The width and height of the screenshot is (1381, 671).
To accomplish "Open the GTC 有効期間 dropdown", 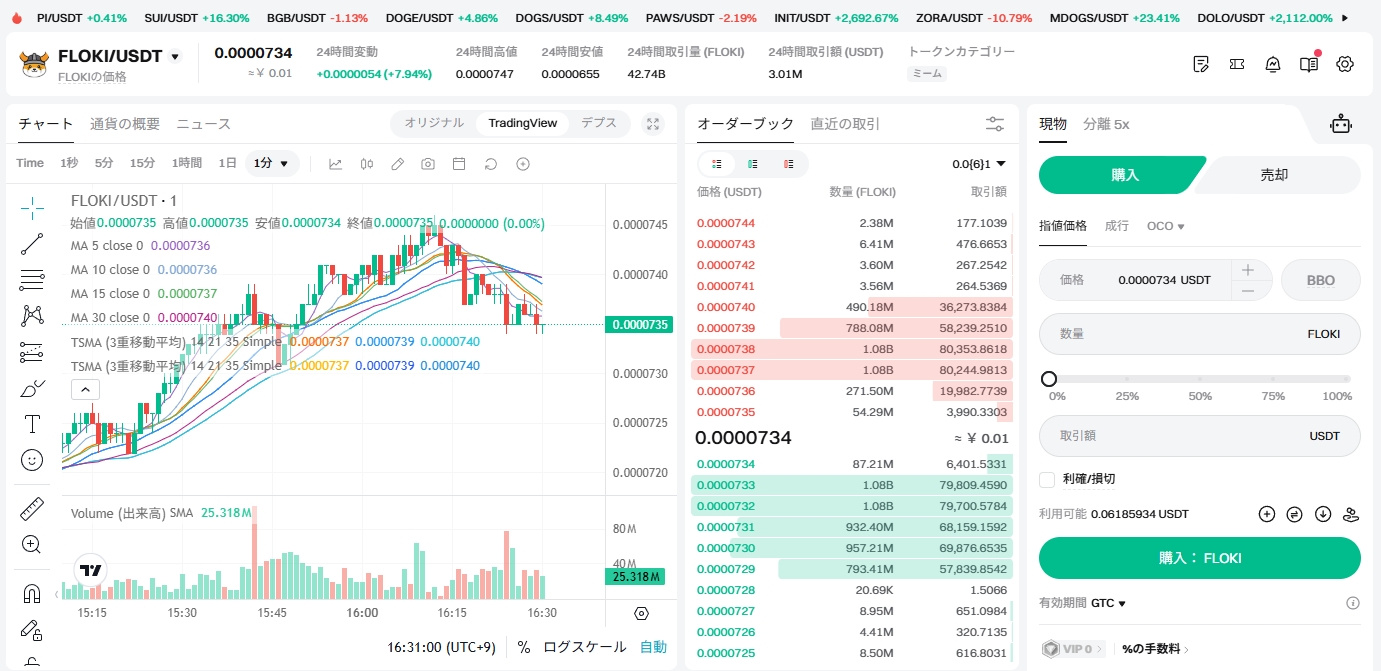I will tap(1108, 603).
